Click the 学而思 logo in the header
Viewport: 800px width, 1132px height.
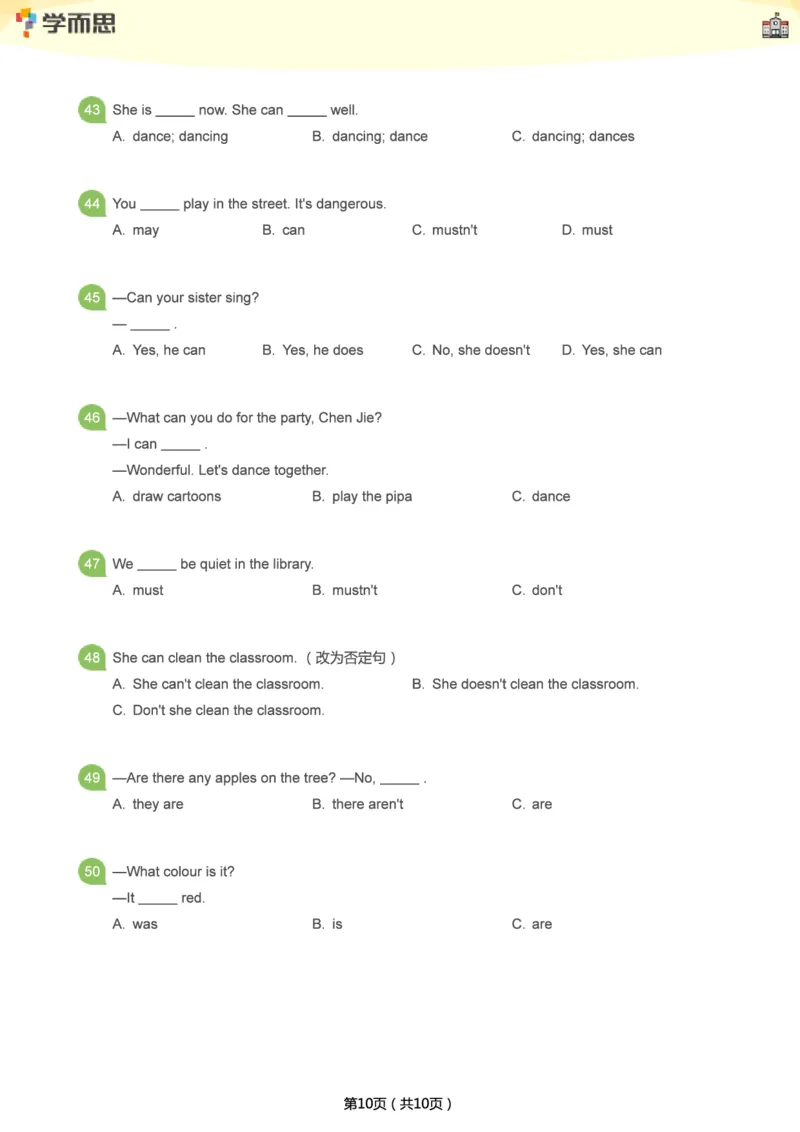(66, 23)
